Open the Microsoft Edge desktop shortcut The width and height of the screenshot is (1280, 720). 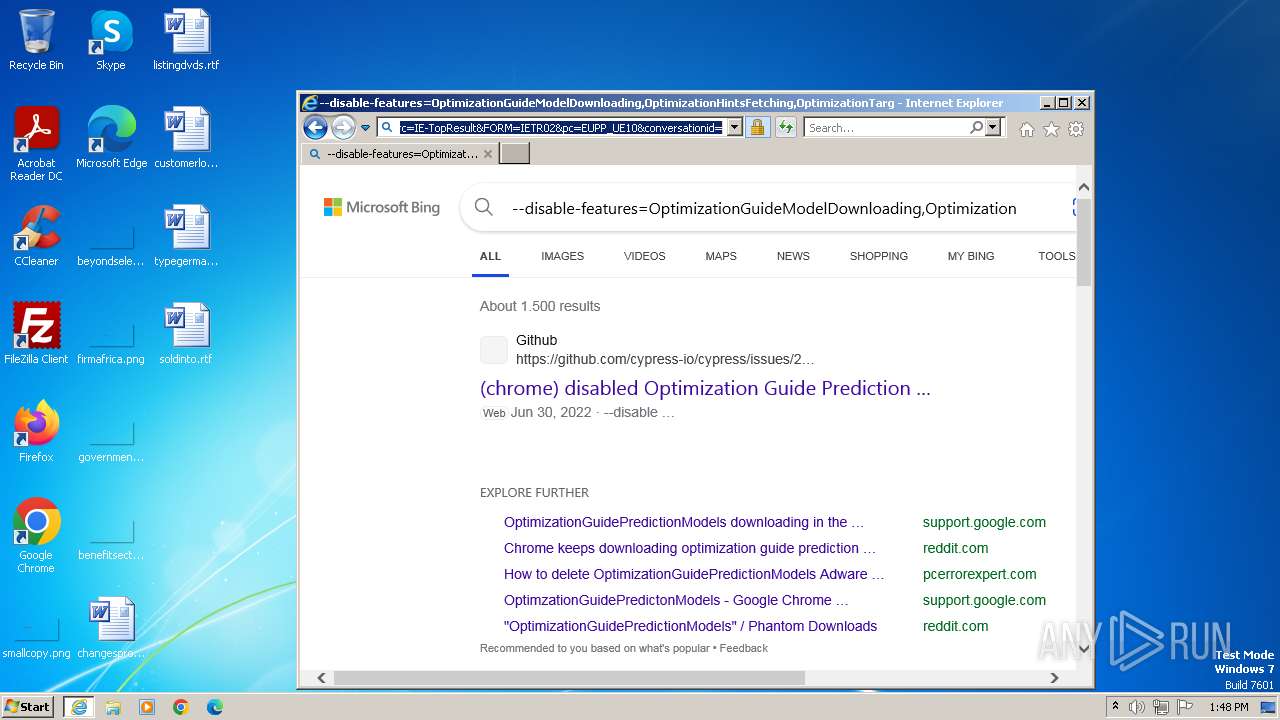[x=111, y=138]
